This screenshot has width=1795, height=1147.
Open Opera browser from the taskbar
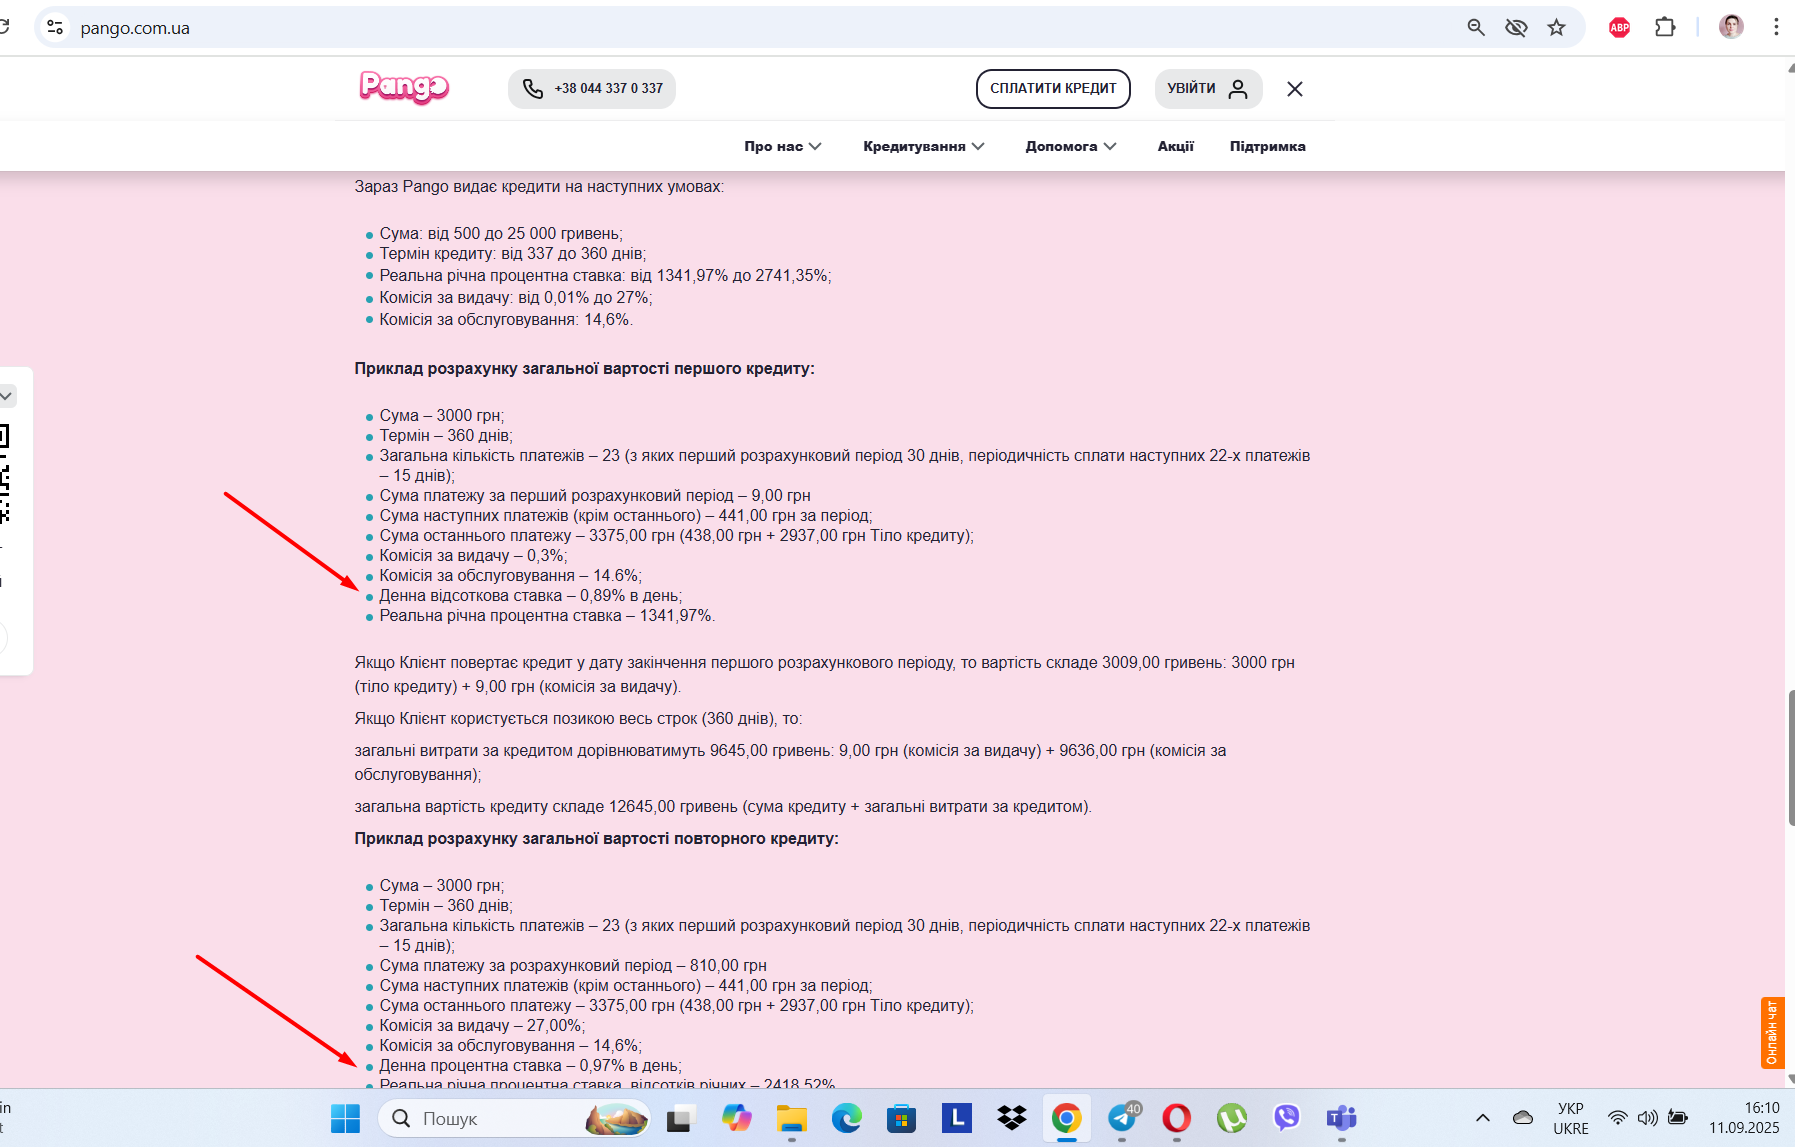(x=1177, y=1118)
